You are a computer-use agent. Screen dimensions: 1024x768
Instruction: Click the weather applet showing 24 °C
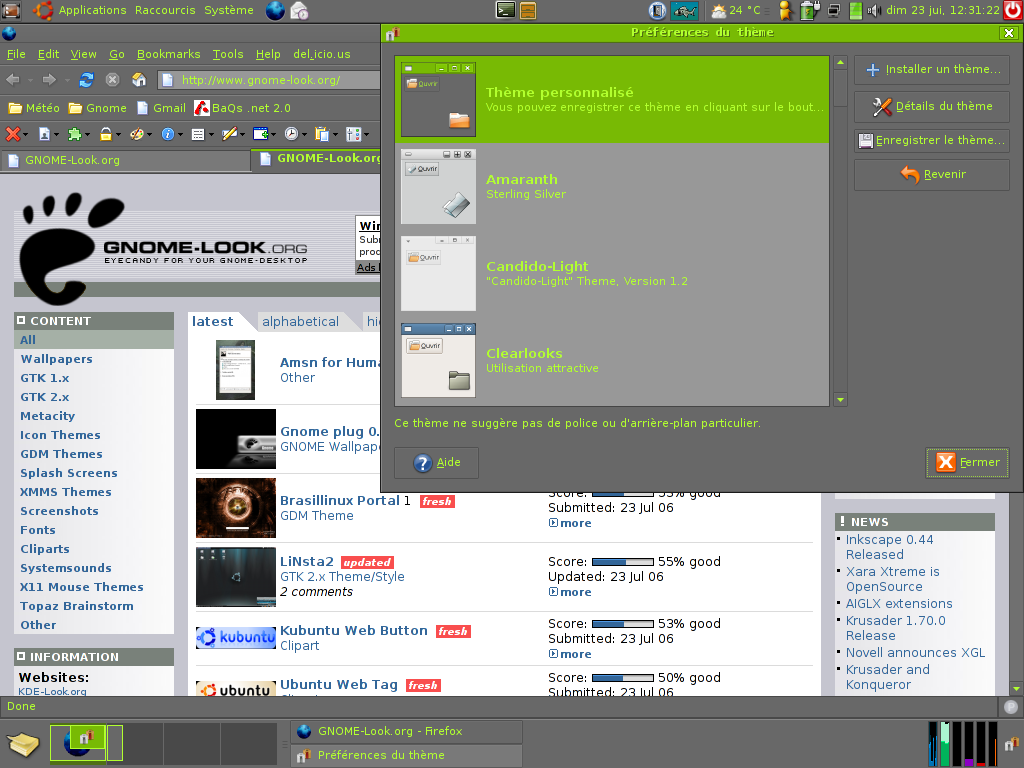point(738,10)
